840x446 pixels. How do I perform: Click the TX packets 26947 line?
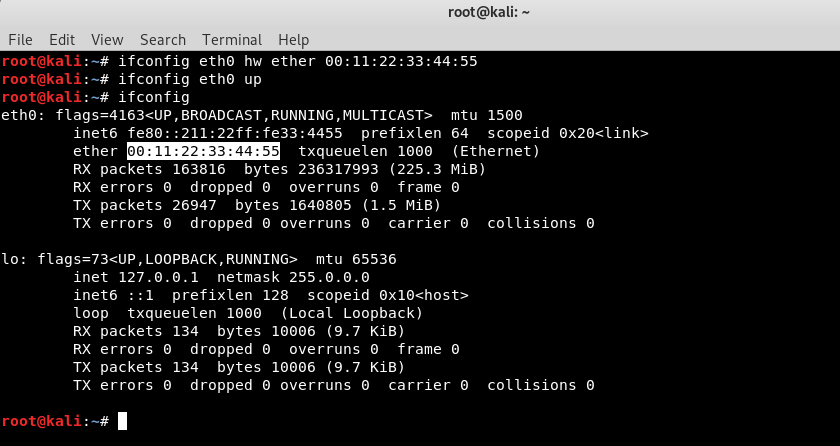coord(257,205)
